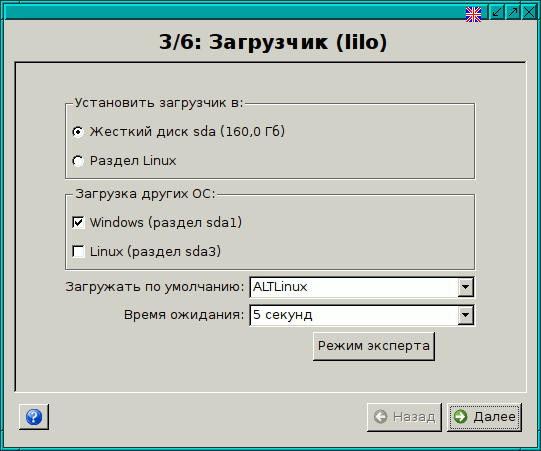Click the grey back arrow icon on Назад

coord(381,416)
